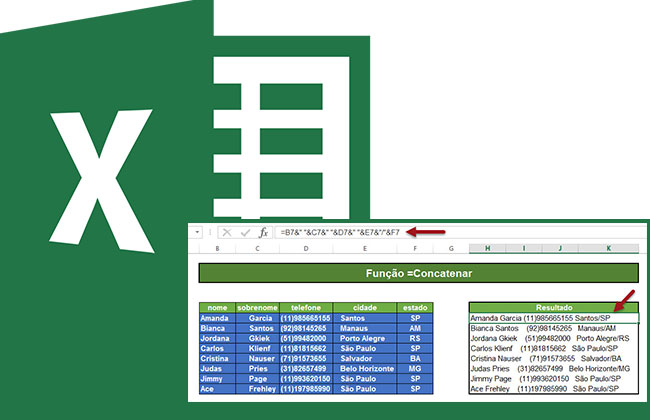The image size is (650, 420).
Task: Select column E header
Action: point(365,248)
